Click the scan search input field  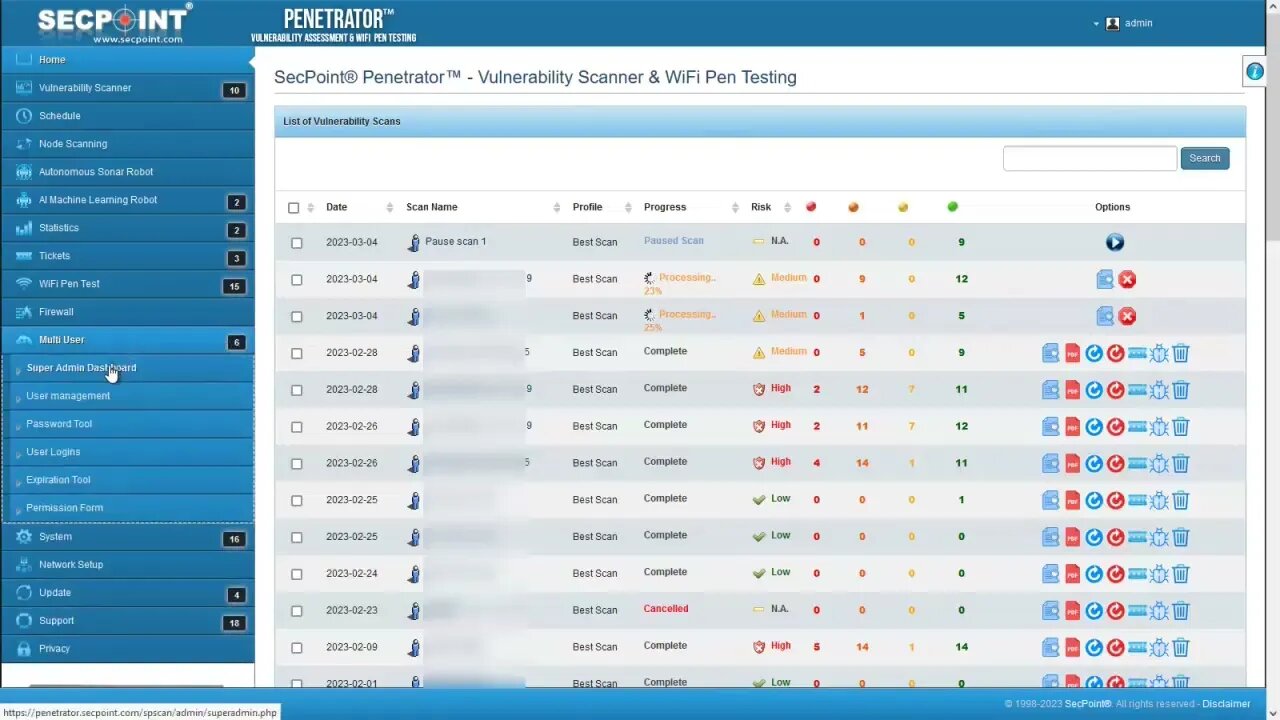tap(1090, 158)
